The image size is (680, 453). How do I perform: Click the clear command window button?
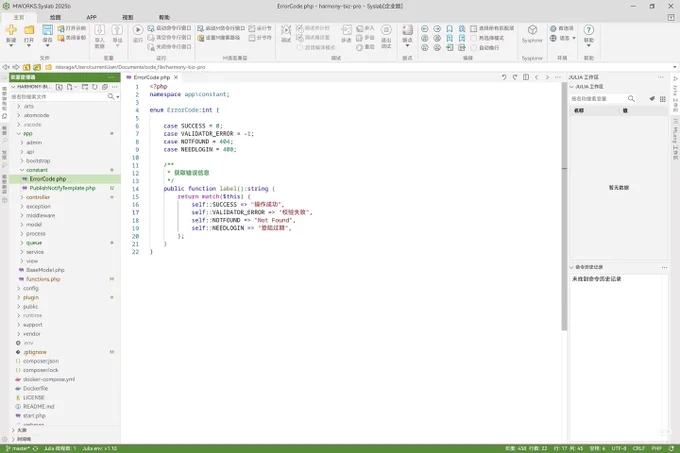point(170,38)
